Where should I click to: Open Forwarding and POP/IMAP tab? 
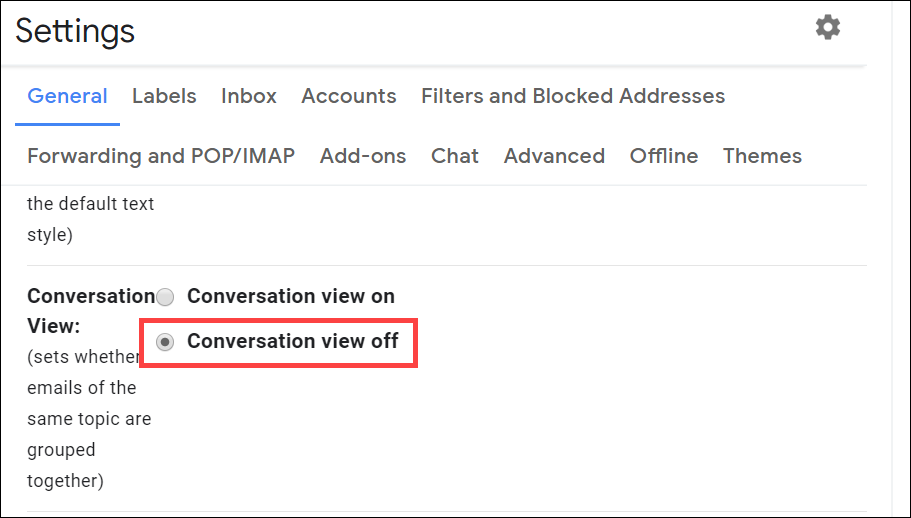161,156
